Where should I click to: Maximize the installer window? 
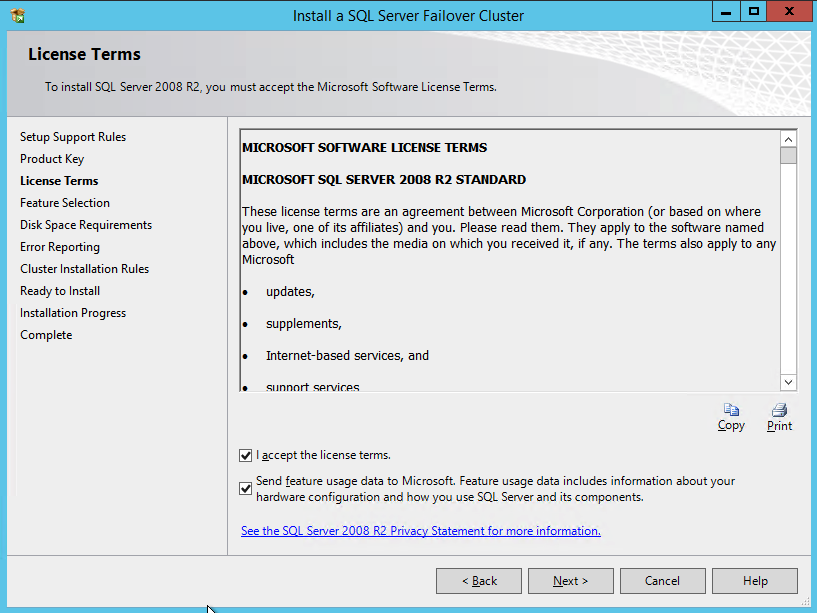753,12
